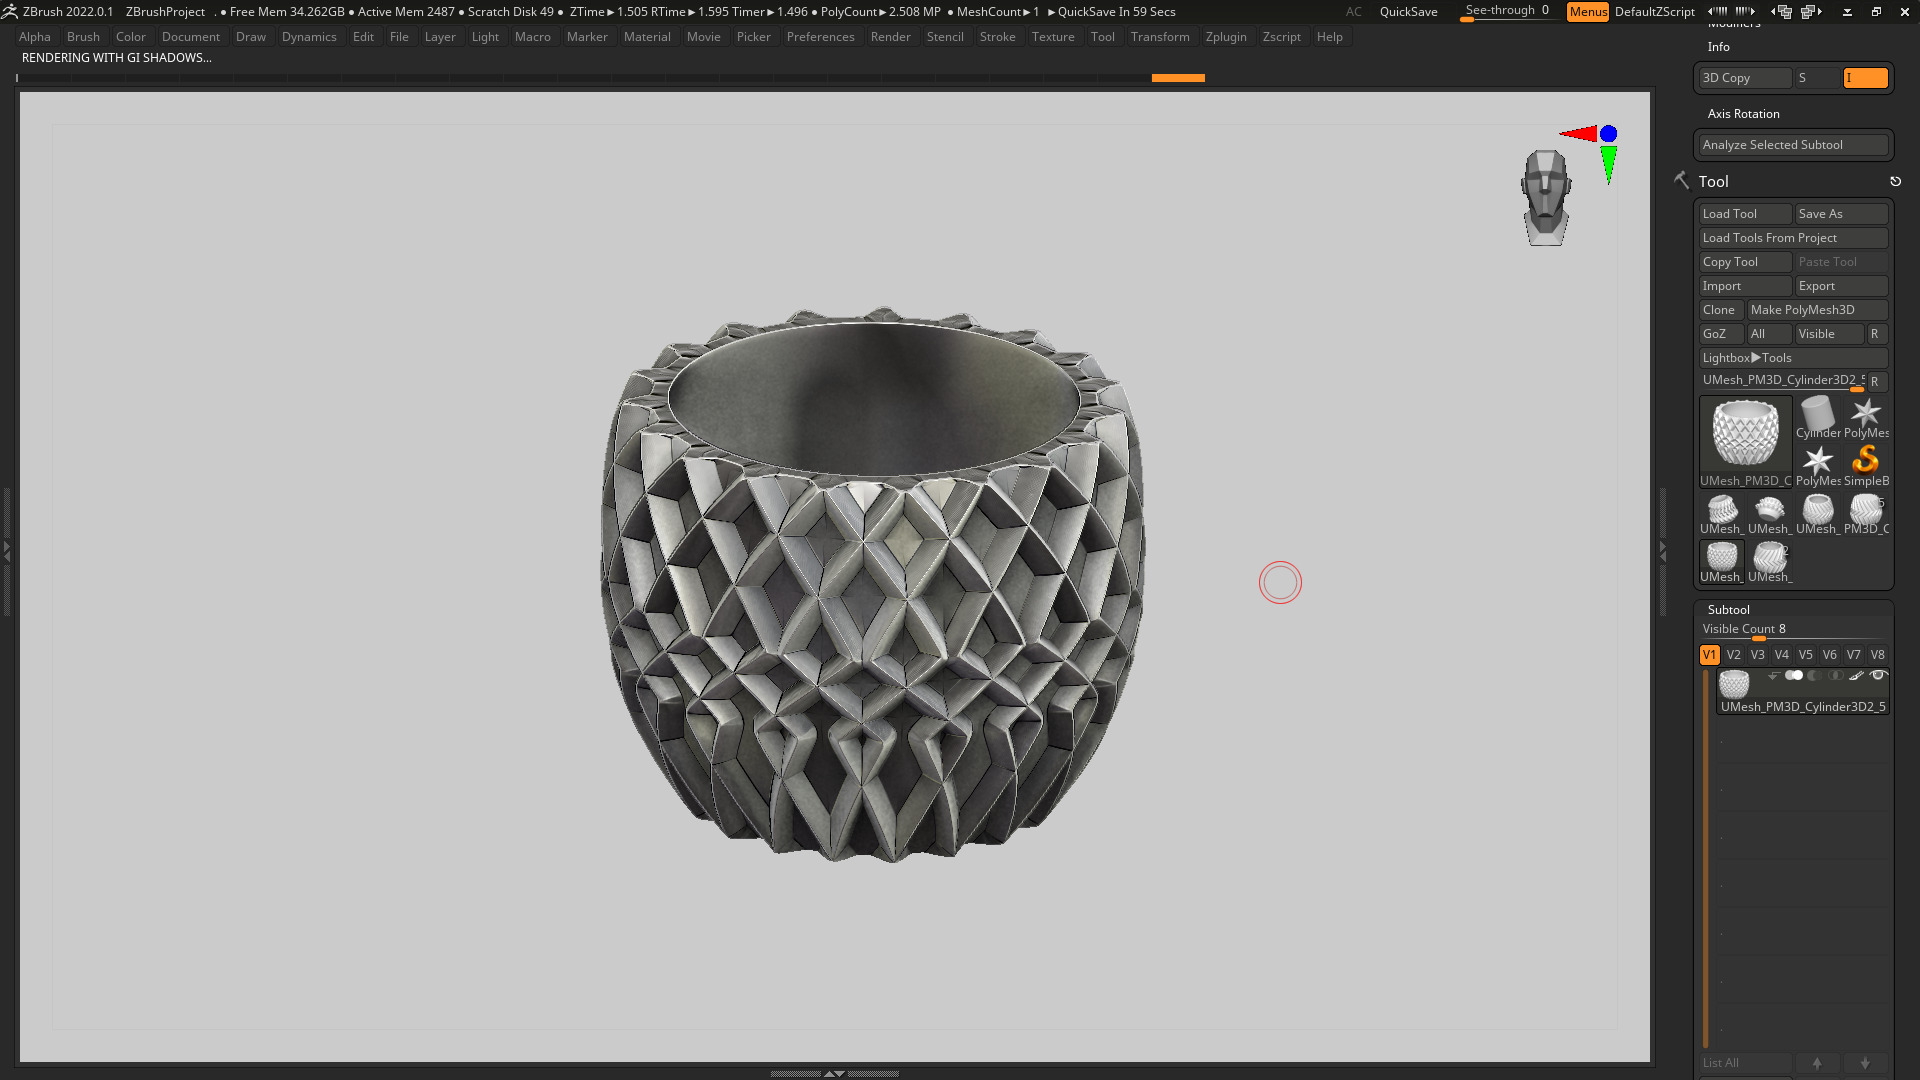Image resolution: width=1920 pixels, height=1080 pixels.
Task: Select subtraction boolean mode icon on subtool
Action: (x=1814, y=676)
